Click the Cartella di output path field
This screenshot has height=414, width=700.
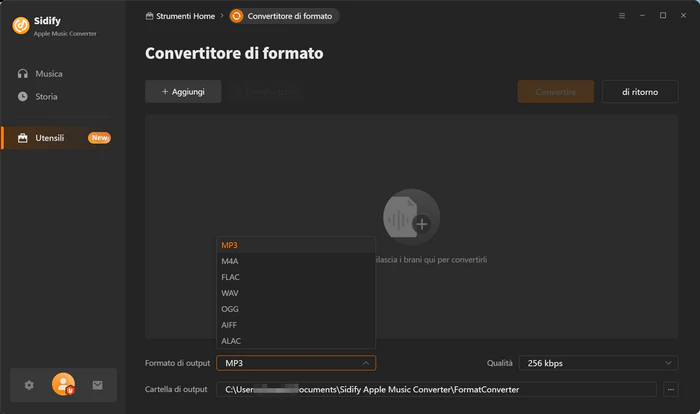(436, 389)
